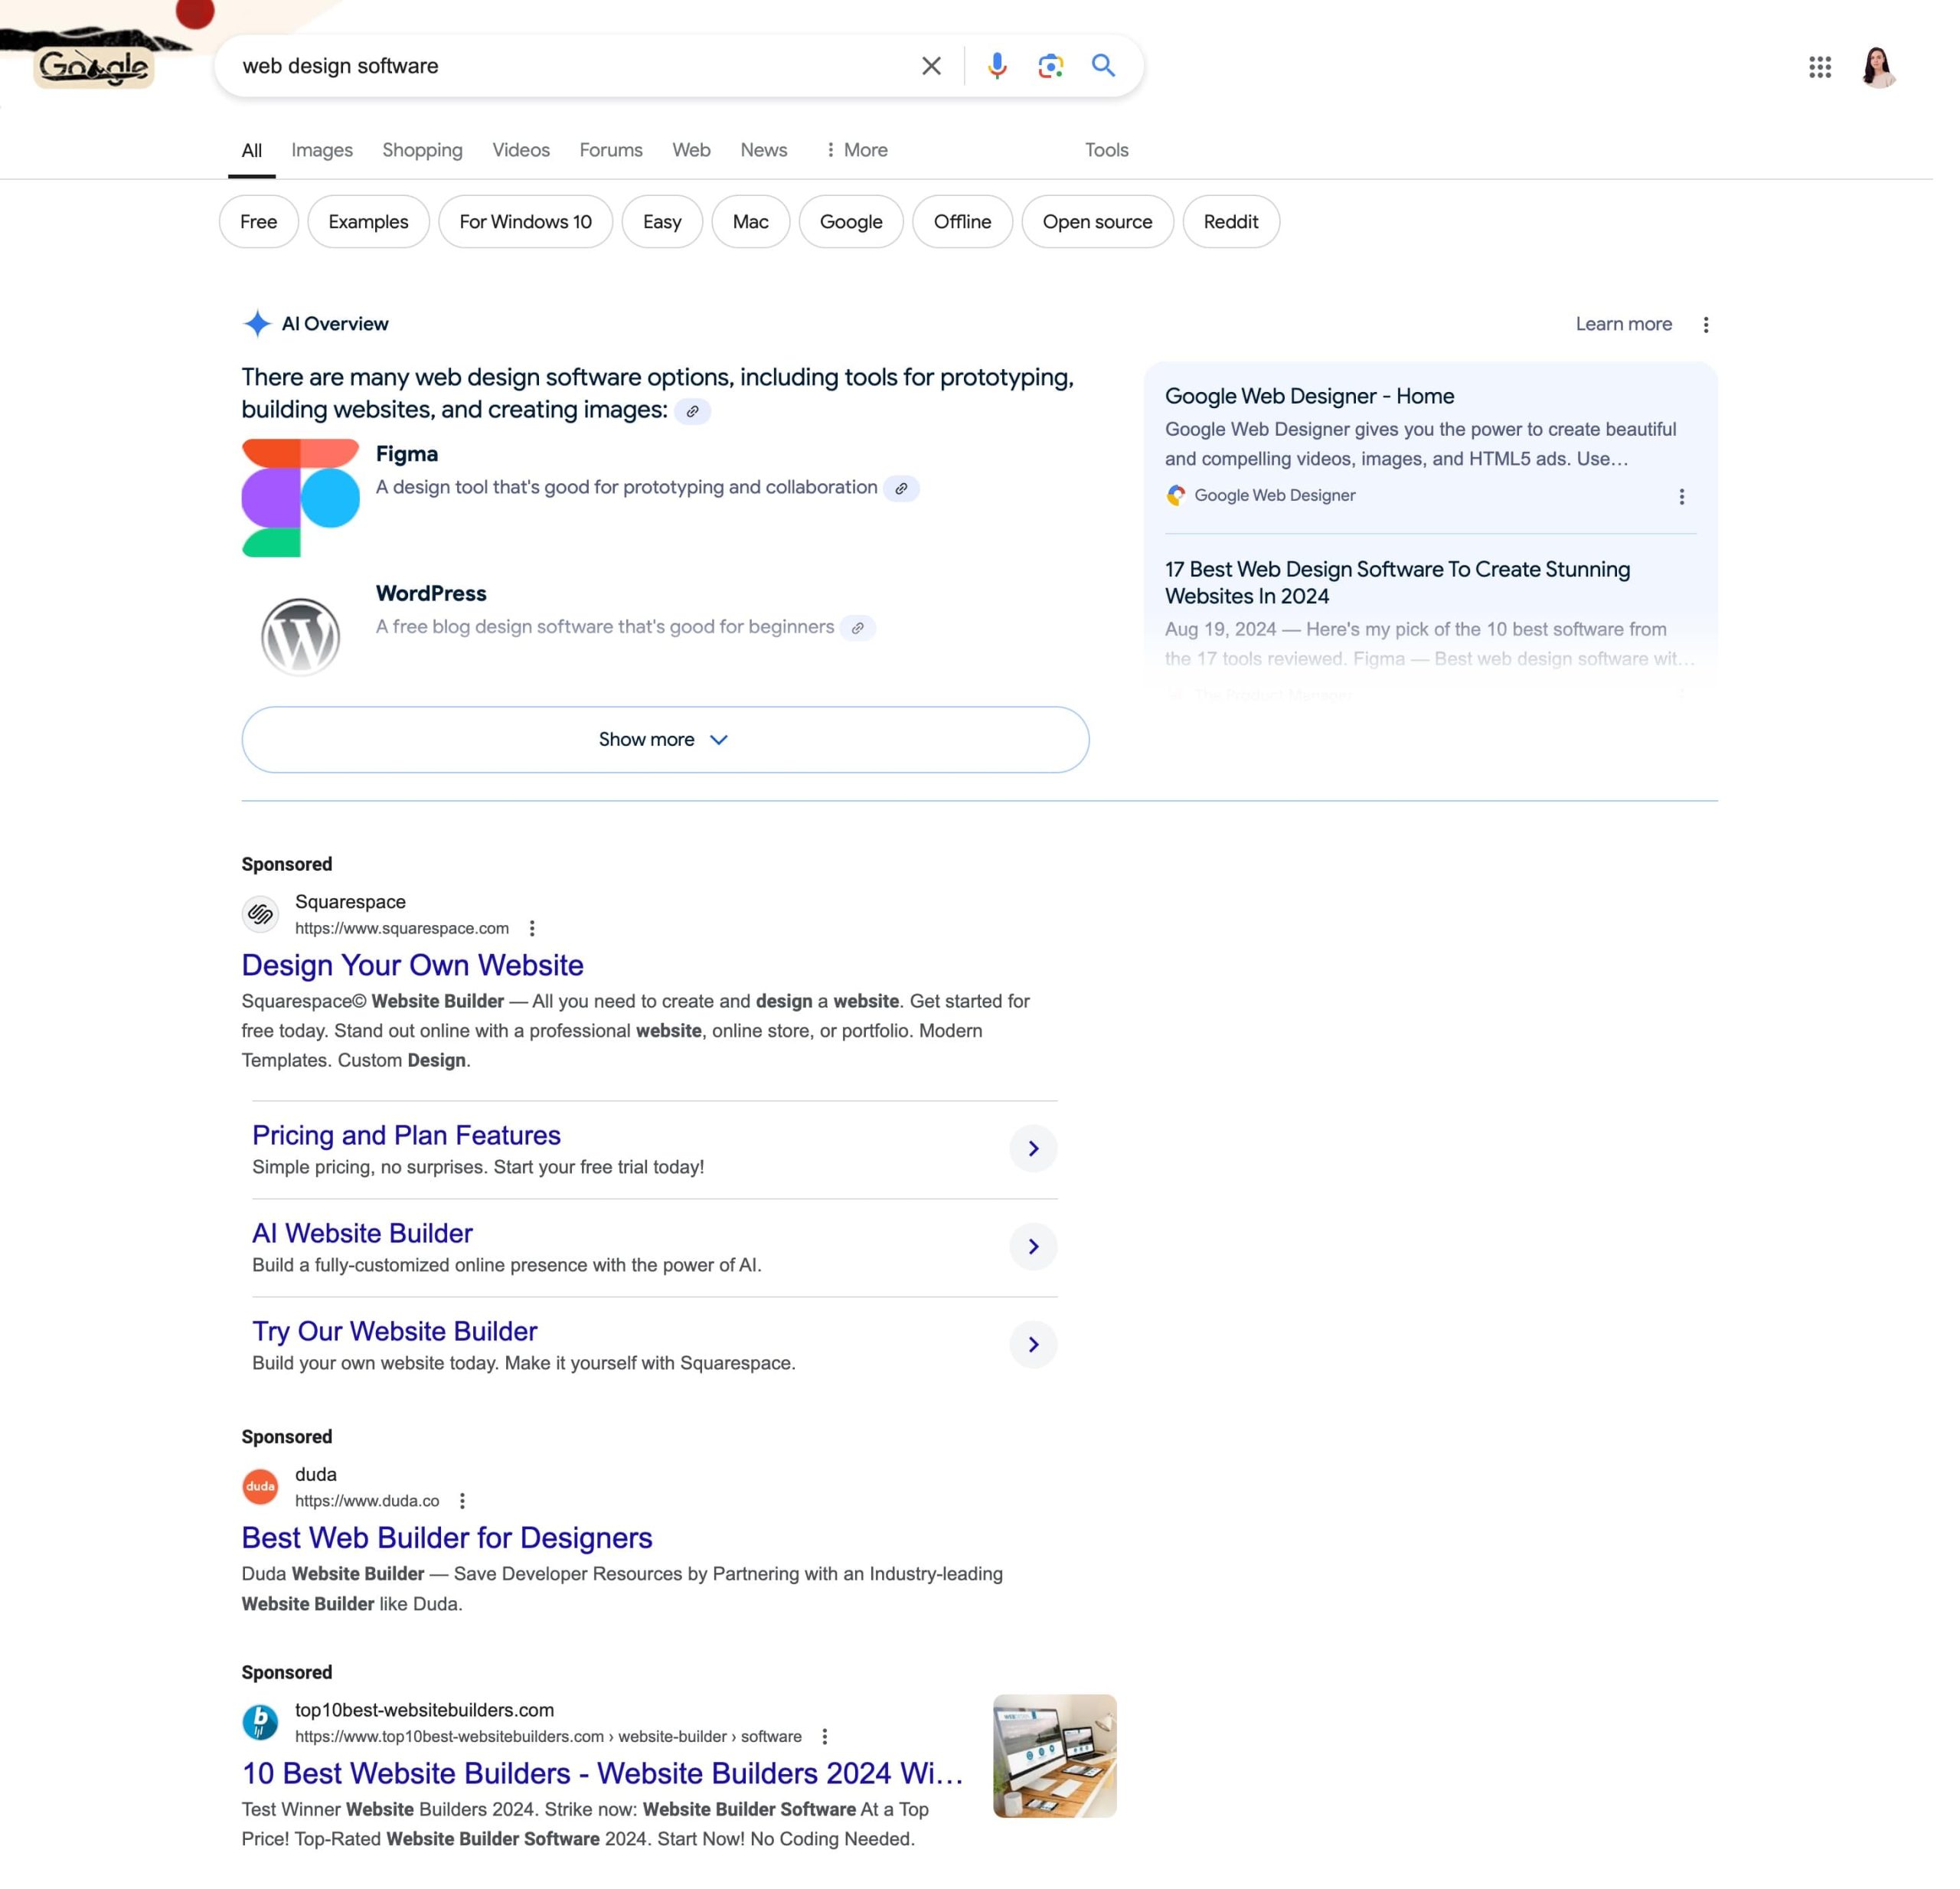Click the three-dot menu next to Google Web Designer result
This screenshot has height=1889, width=1960.
point(1682,495)
